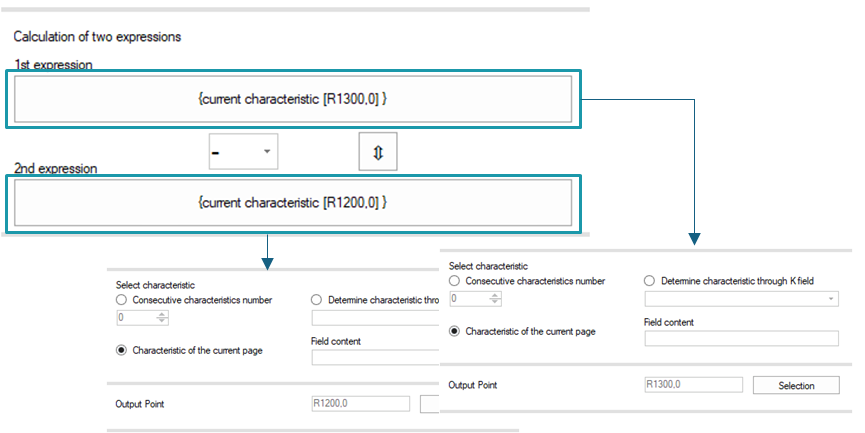Click the Selection button
The width and height of the screenshot is (865, 433).
point(796,386)
